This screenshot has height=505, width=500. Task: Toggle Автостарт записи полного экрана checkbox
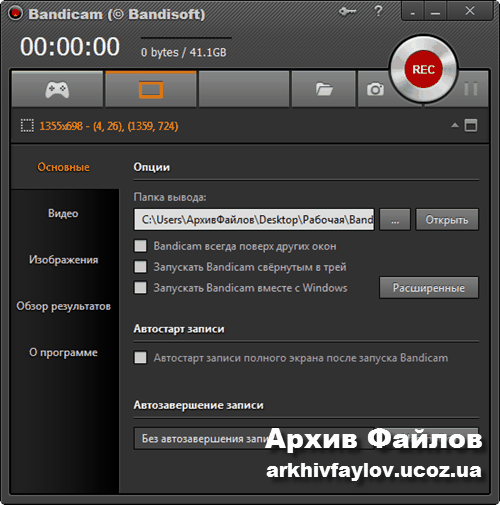[140, 358]
